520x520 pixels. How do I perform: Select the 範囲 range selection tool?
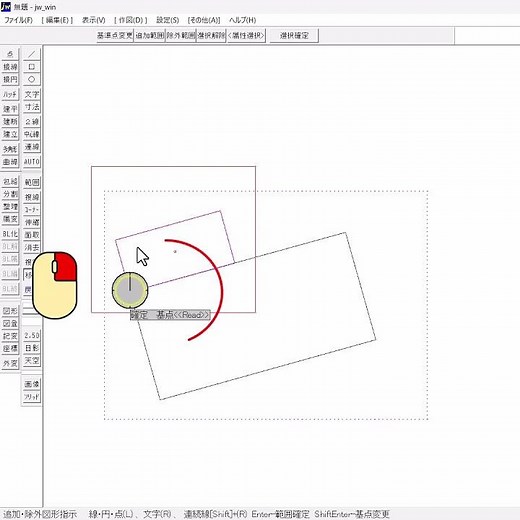click(32, 182)
